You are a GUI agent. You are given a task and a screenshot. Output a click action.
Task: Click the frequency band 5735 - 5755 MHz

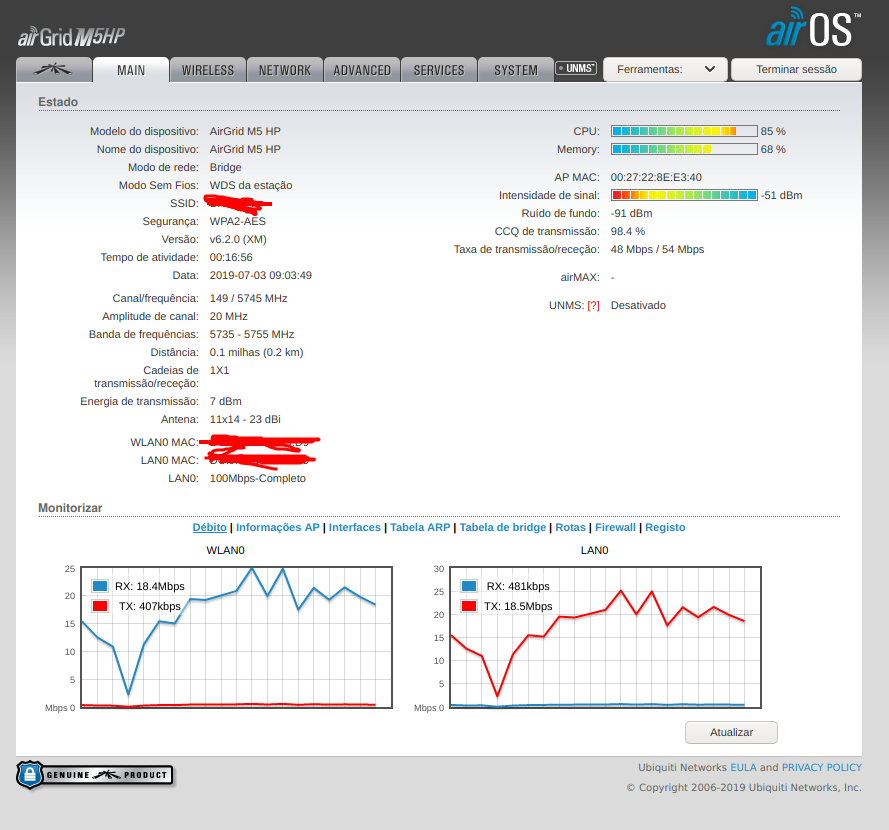[x=252, y=334]
